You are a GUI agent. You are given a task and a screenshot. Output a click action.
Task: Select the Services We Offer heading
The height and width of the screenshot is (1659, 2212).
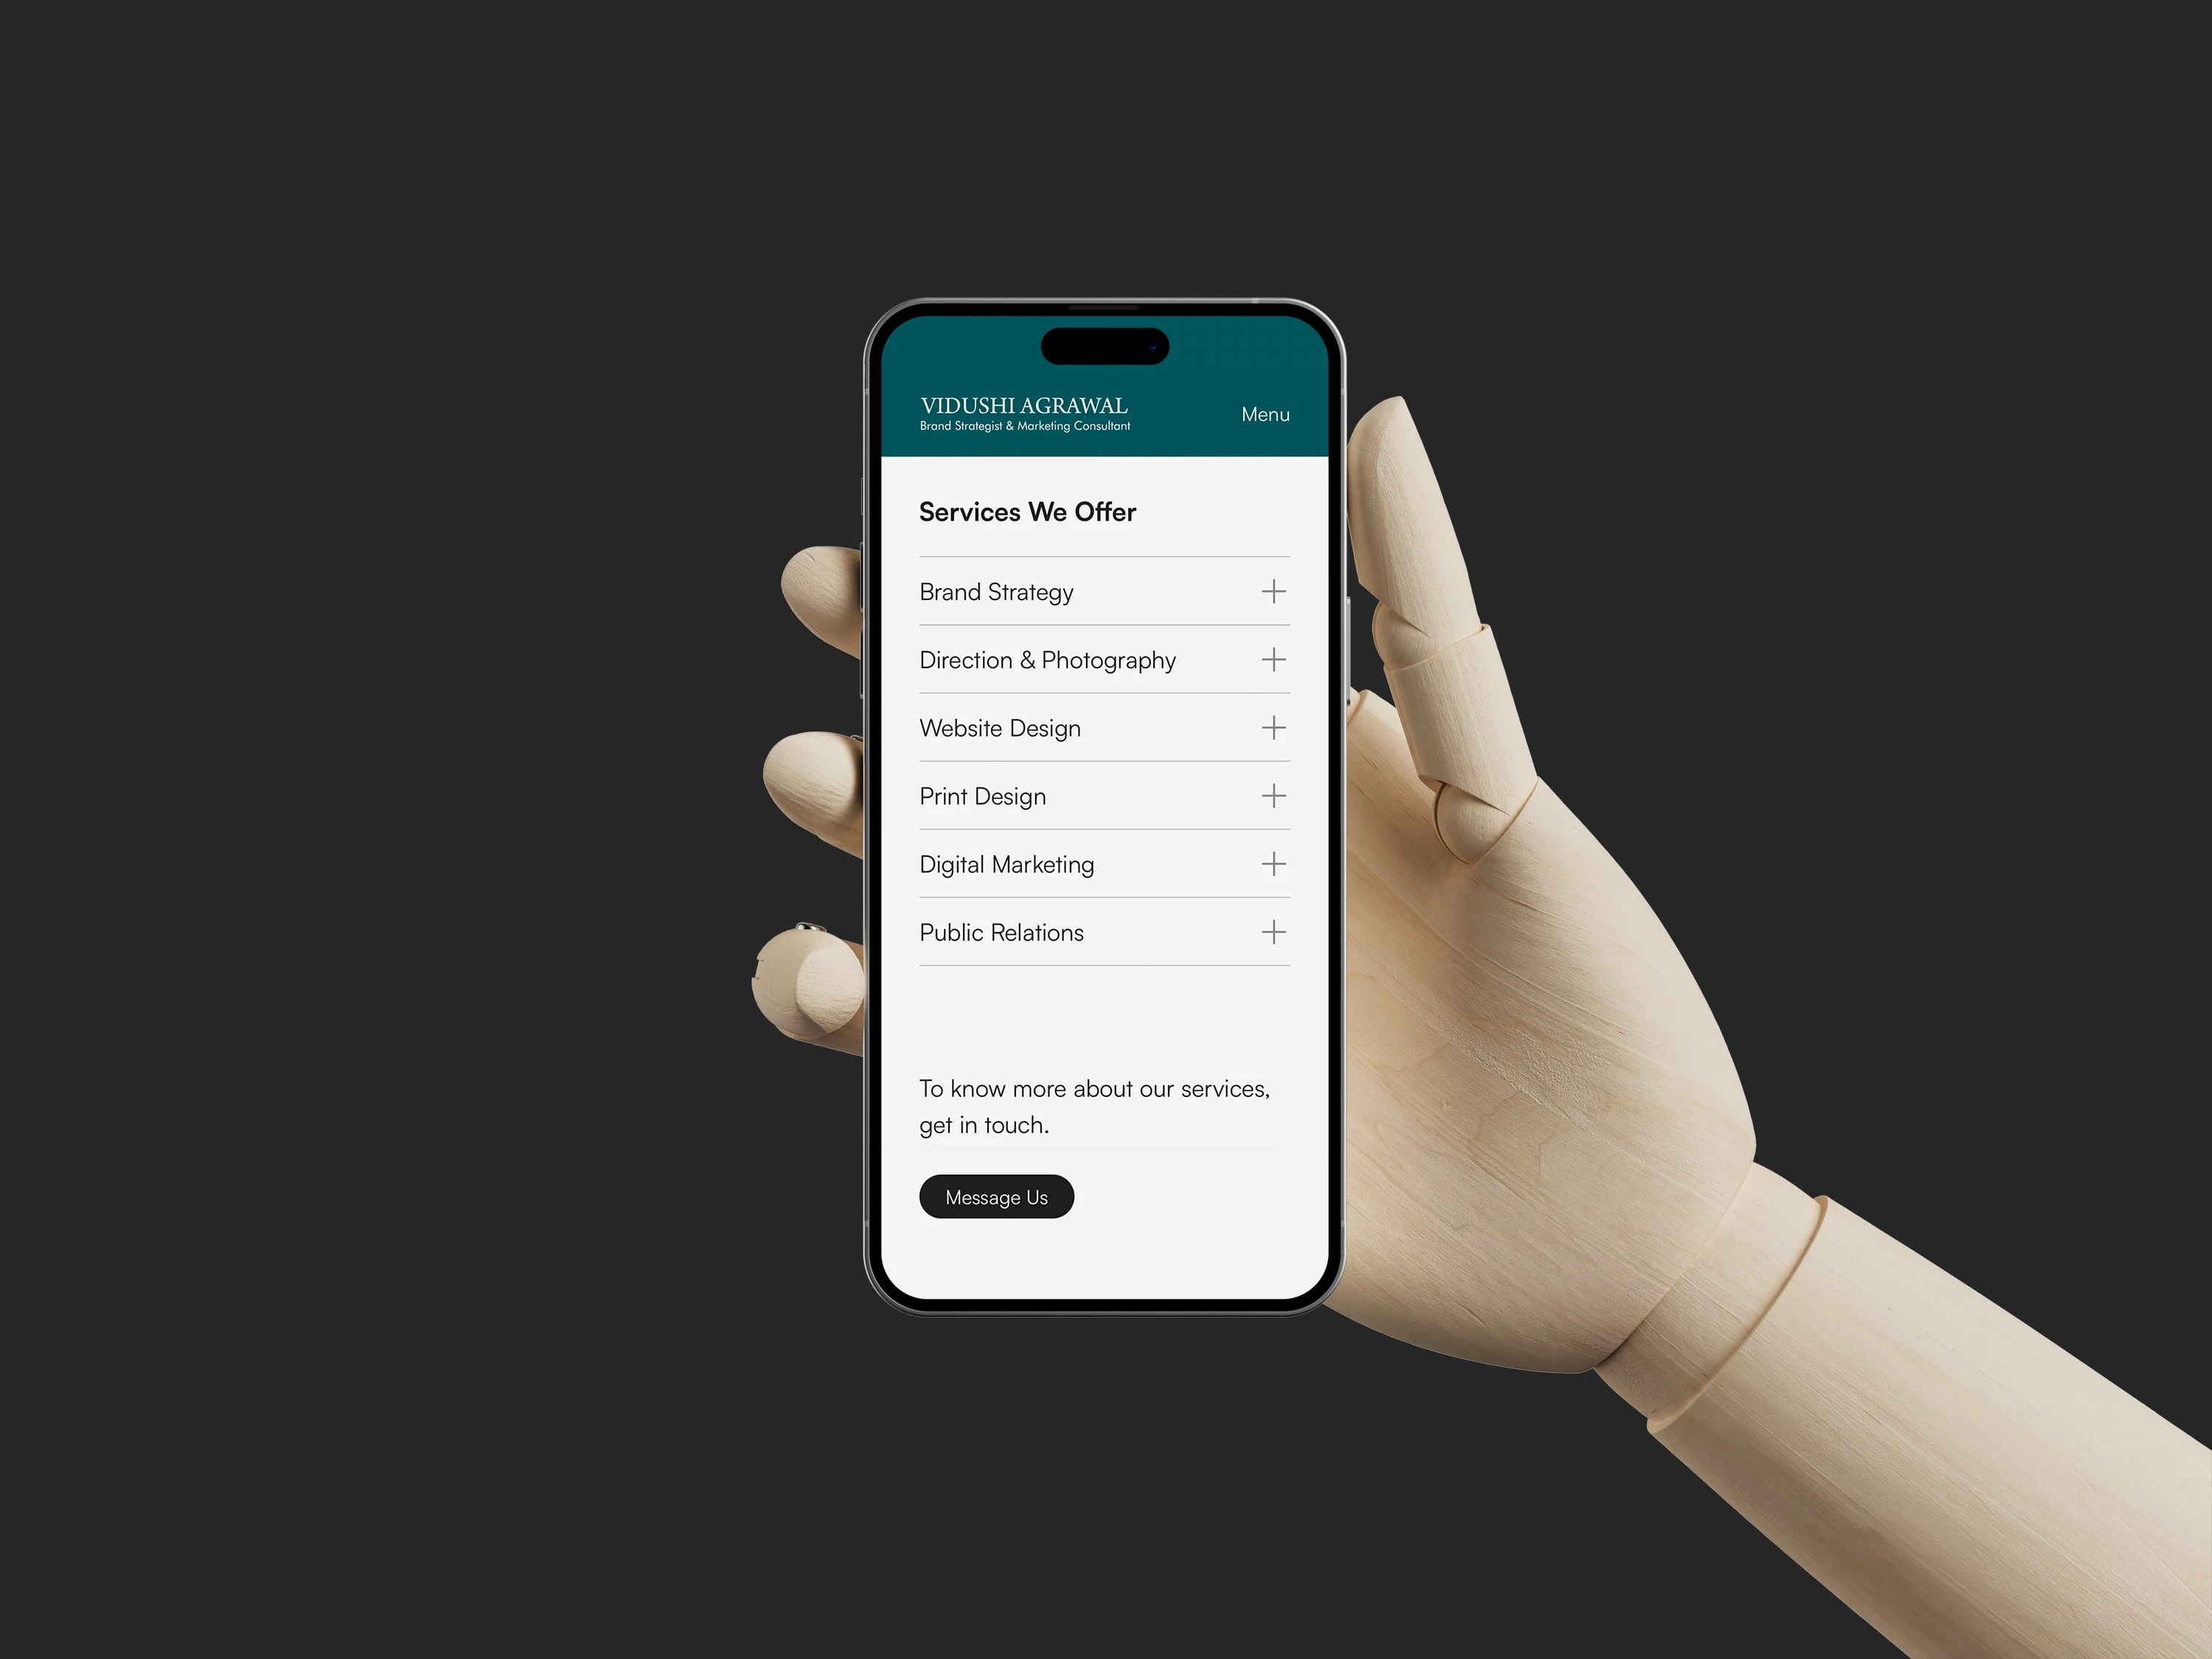click(x=1029, y=510)
